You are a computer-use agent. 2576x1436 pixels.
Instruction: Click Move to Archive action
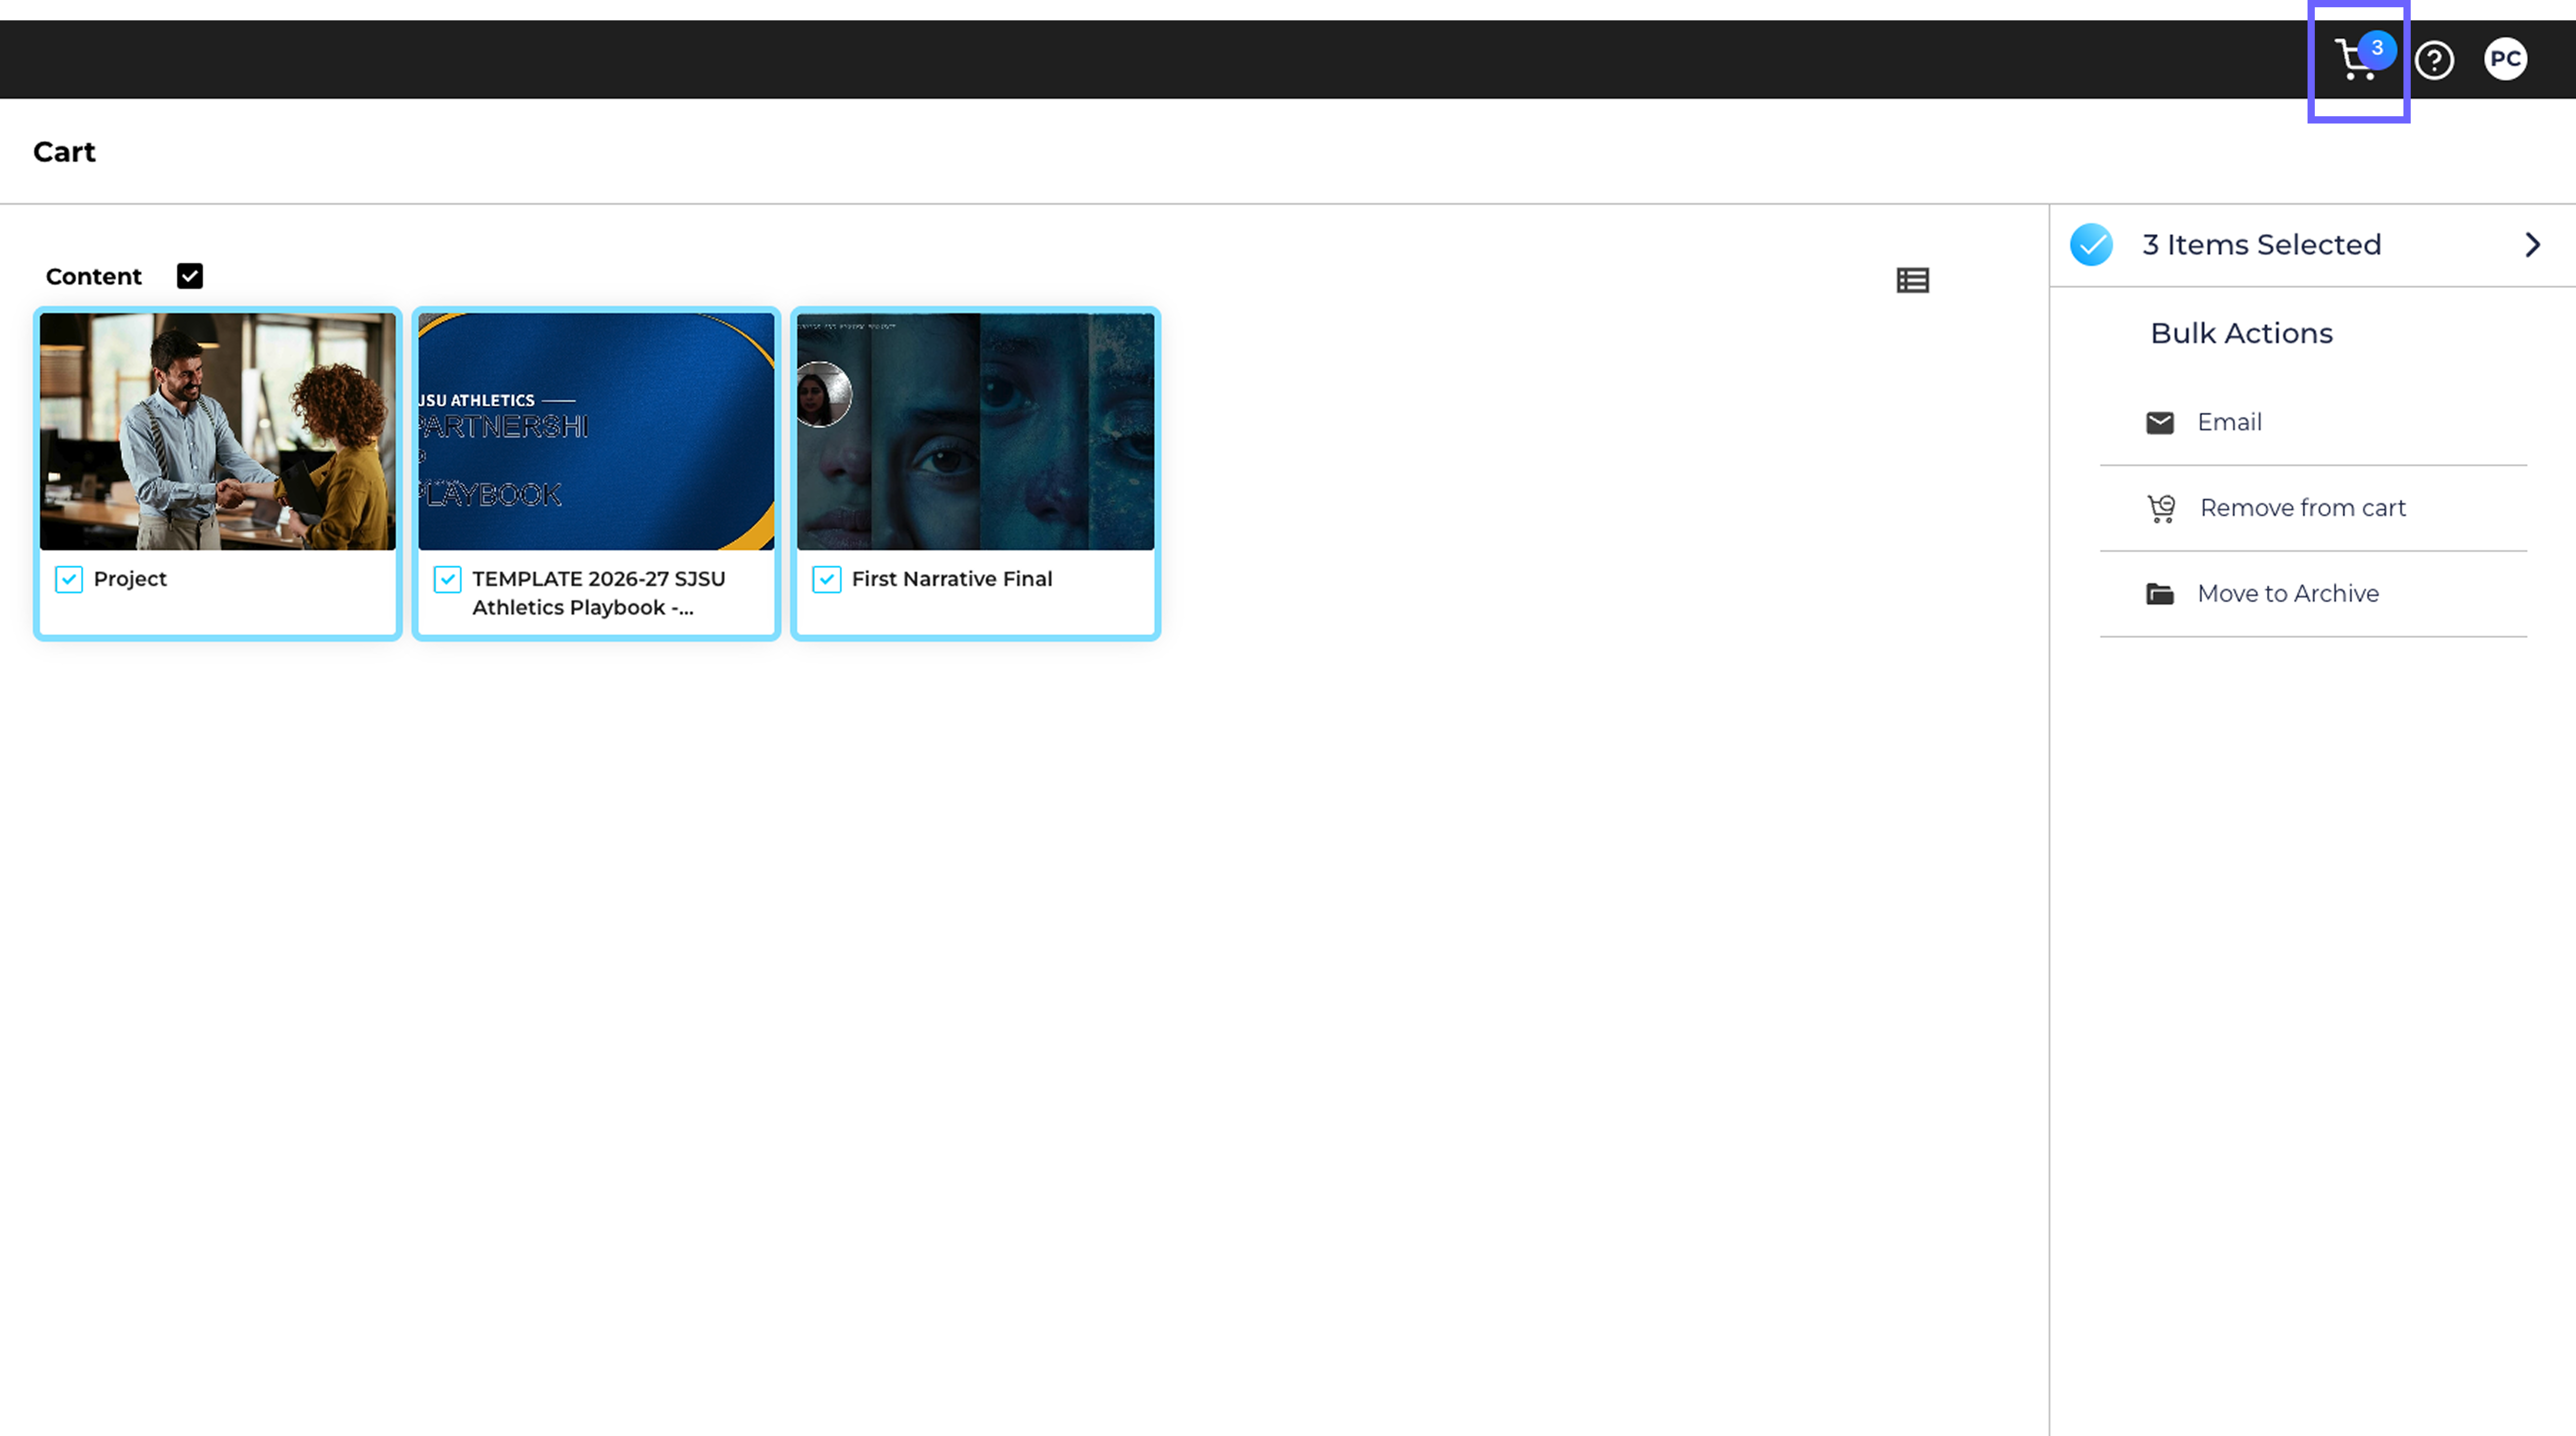point(2313,594)
